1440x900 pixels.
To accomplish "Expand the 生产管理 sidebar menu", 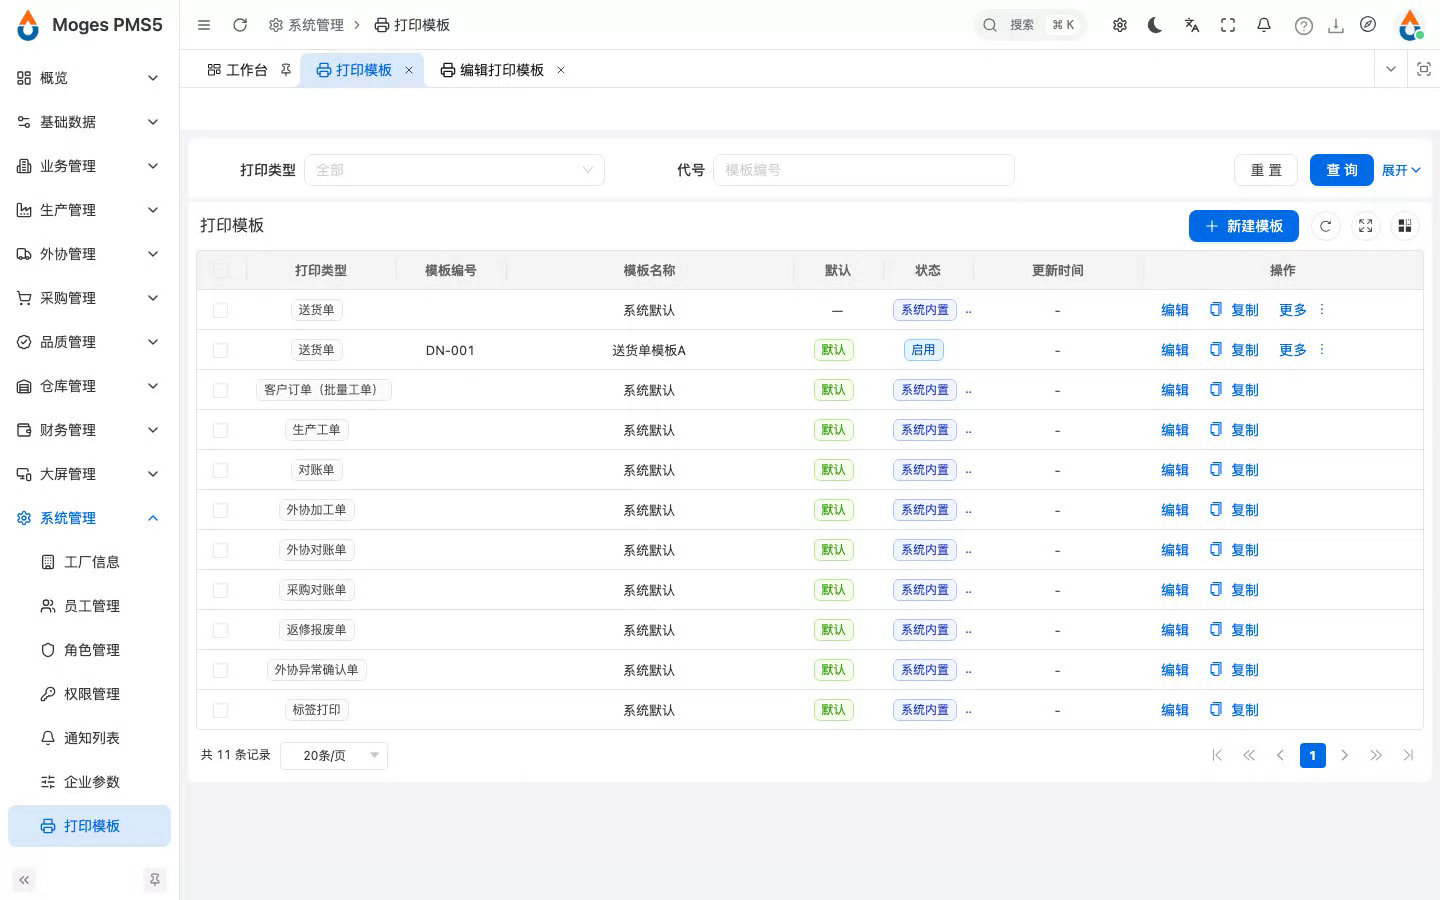I will pos(89,210).
